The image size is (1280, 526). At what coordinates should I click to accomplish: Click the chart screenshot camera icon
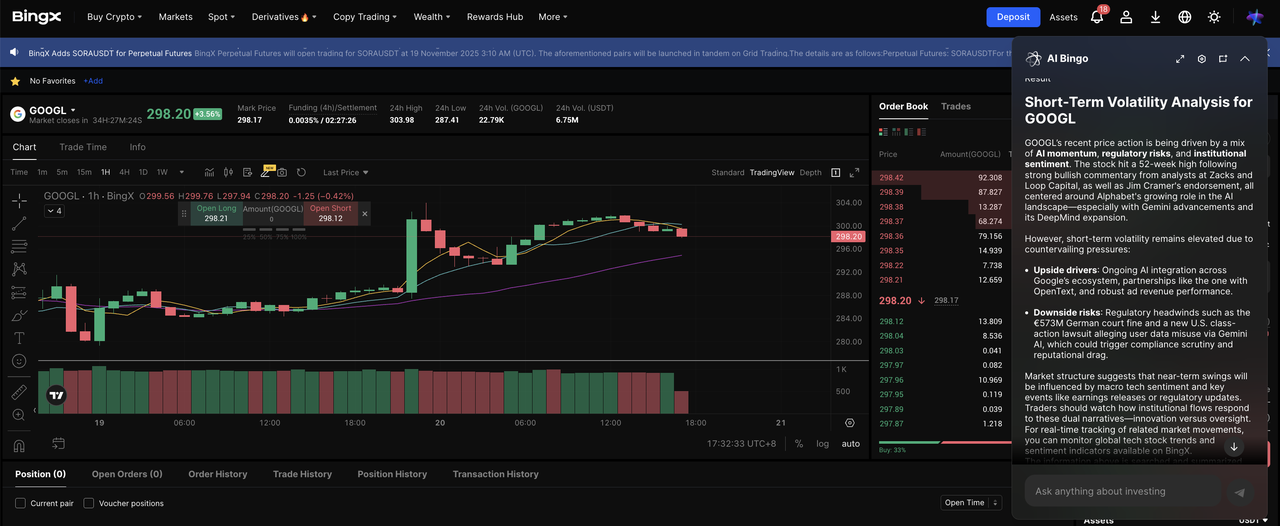(x=282, y=173)
